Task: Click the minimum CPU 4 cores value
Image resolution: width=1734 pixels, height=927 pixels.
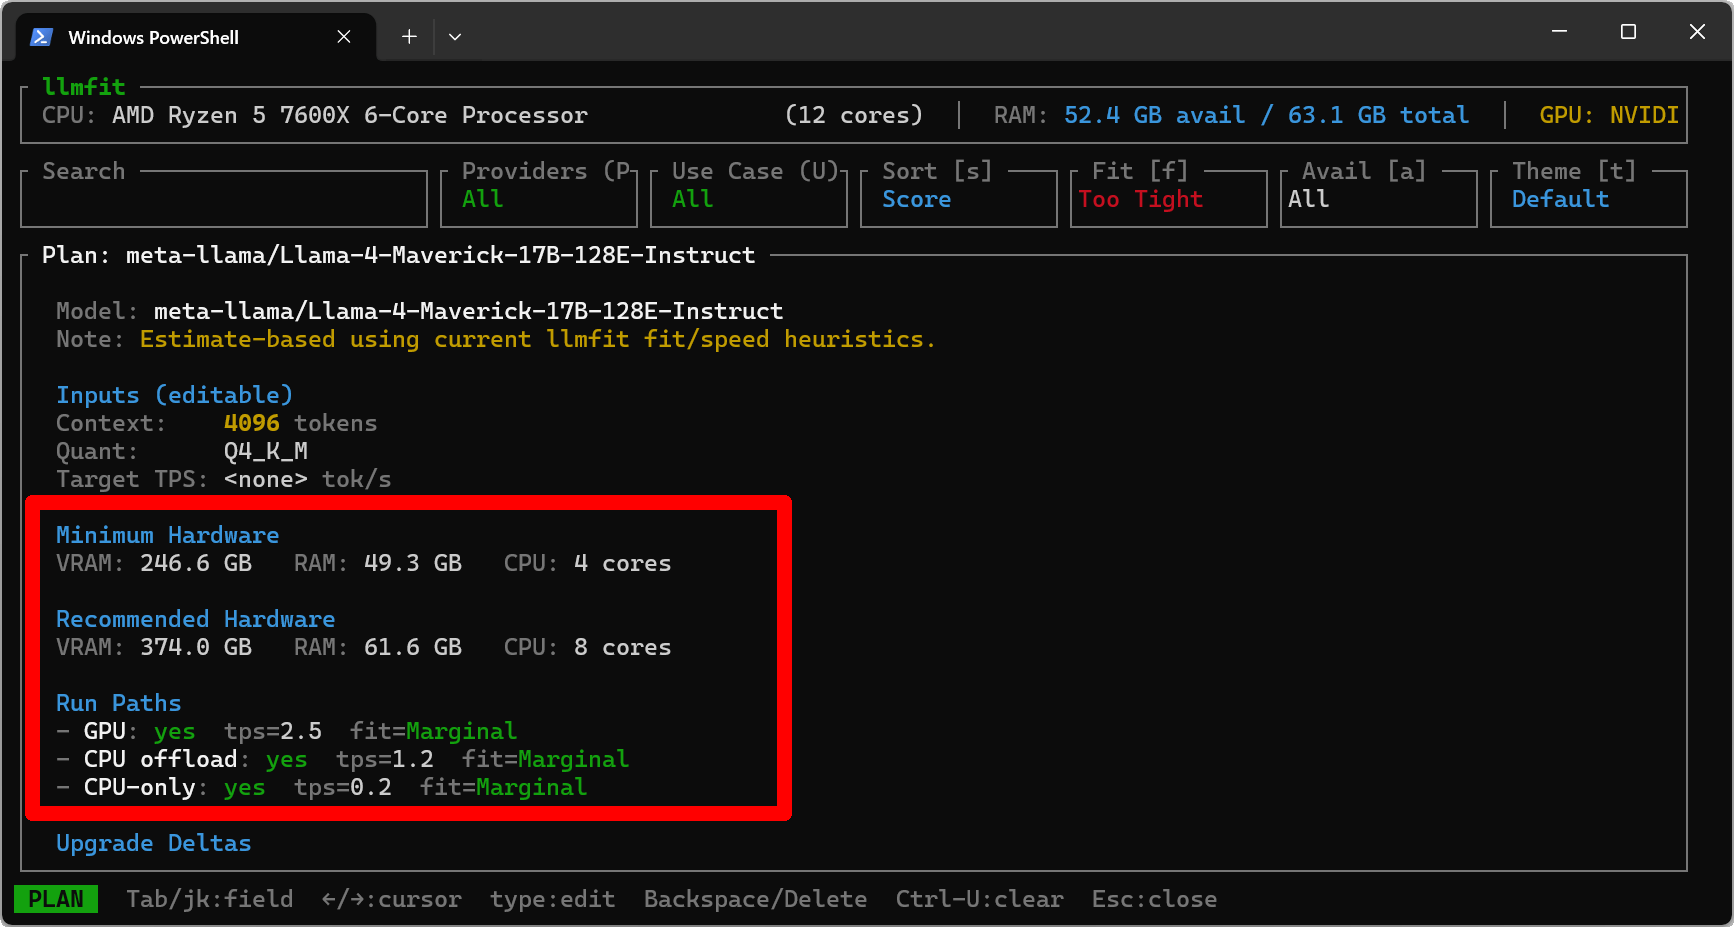Action: tap(623, 563)
